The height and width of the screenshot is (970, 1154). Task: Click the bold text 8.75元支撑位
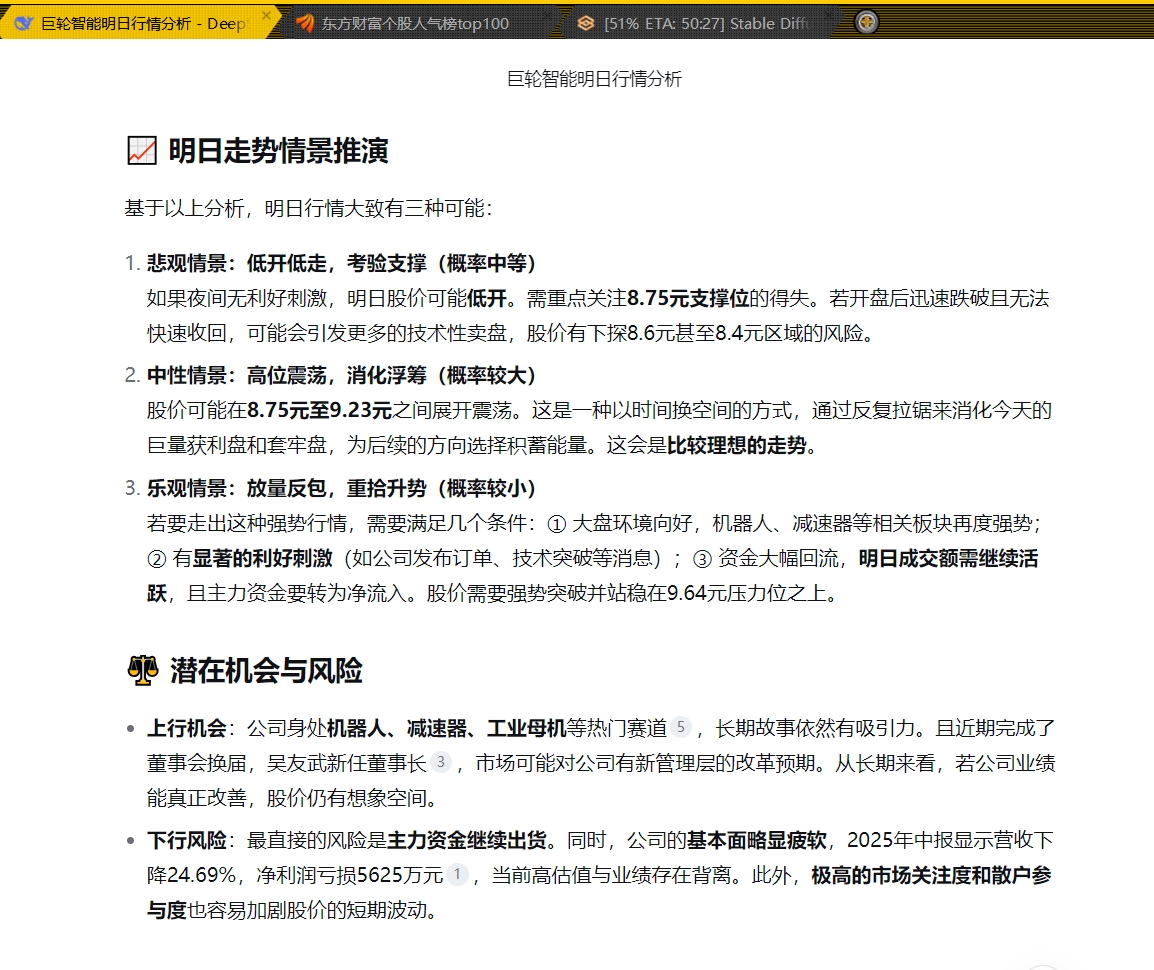click(688, 298)
